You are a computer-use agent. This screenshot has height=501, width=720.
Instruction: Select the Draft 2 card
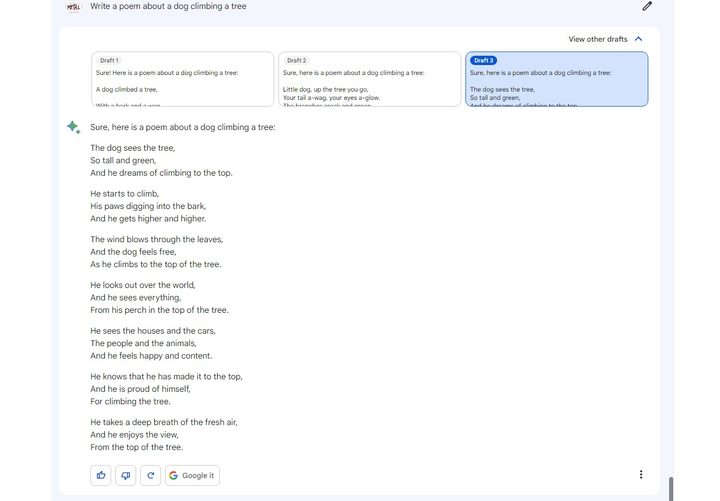tap(370, 79)
